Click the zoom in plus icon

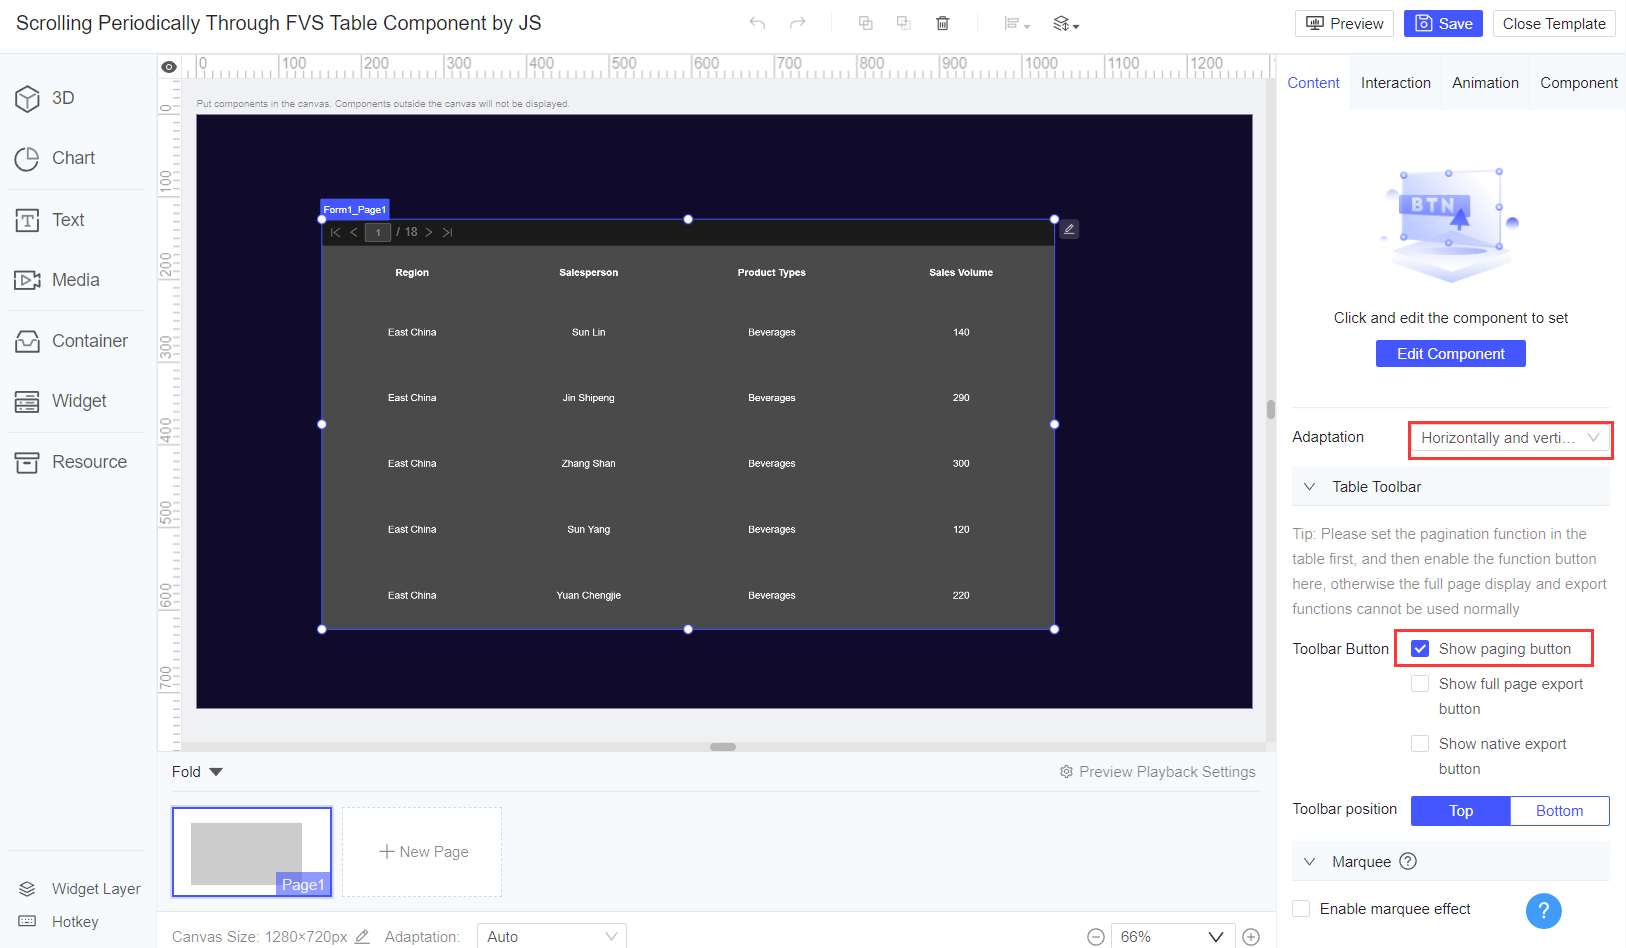(x=1251, y=937)
